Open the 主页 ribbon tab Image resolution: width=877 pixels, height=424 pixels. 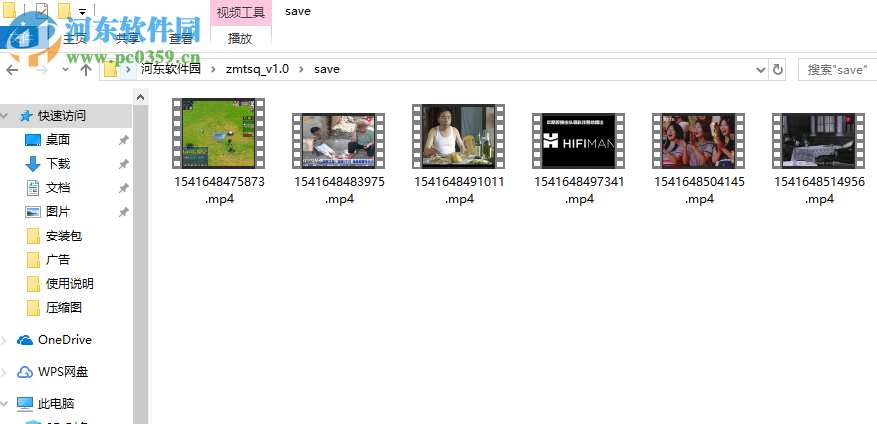74,39
